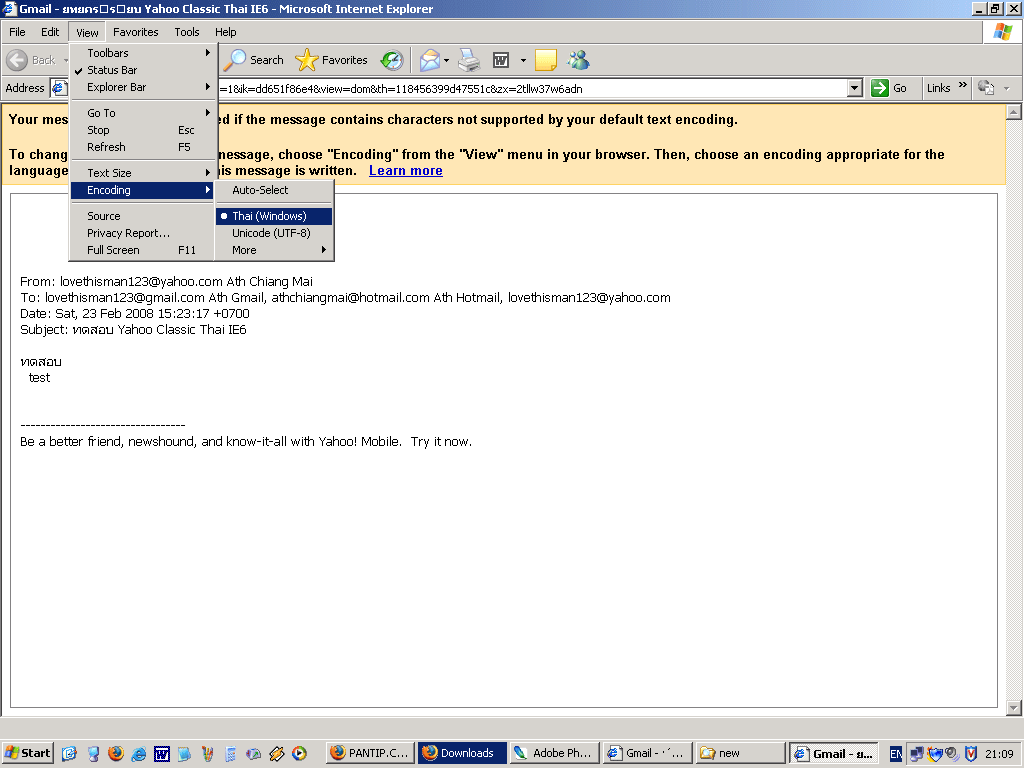The width and height of the screenshot is (1024, 768).
Task: Open the Favorites menu
Action: click(135, 32)
